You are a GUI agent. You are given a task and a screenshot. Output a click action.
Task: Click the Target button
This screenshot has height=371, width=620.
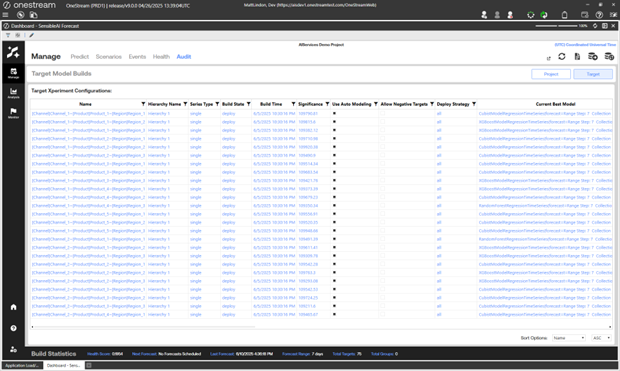coord(593,74)
